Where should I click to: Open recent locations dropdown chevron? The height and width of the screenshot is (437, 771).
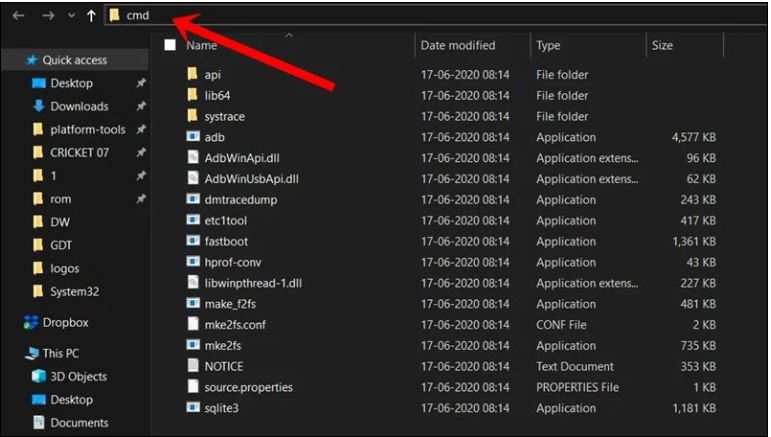71,16
